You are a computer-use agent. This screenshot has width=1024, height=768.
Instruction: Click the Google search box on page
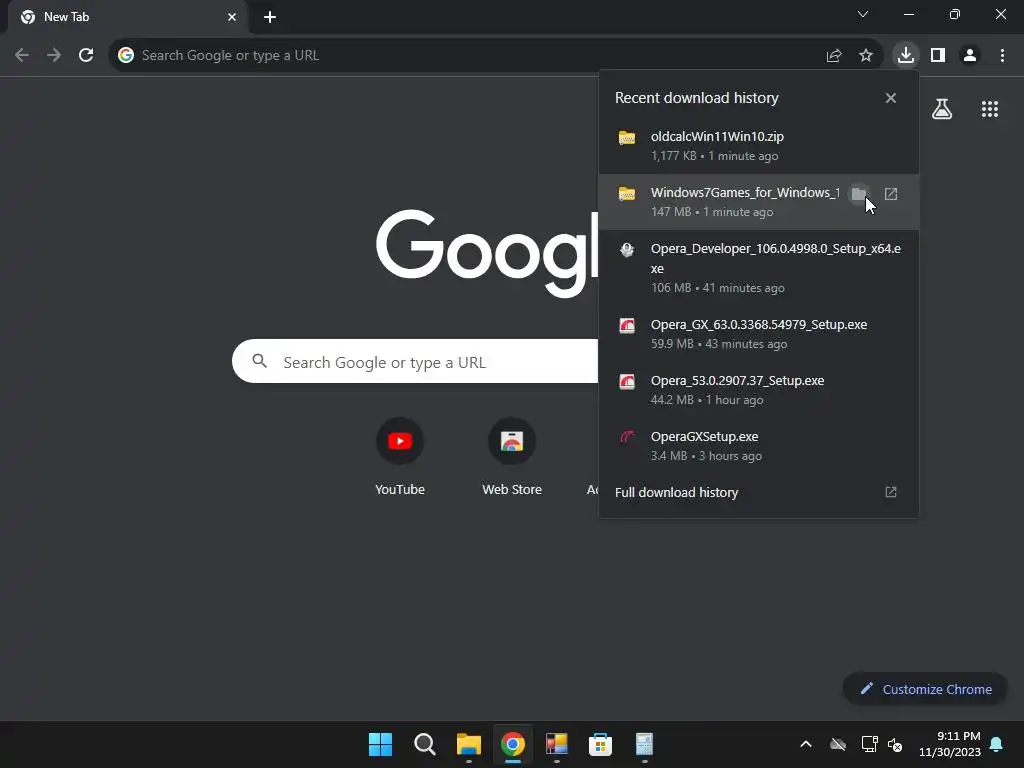[415, 362]
